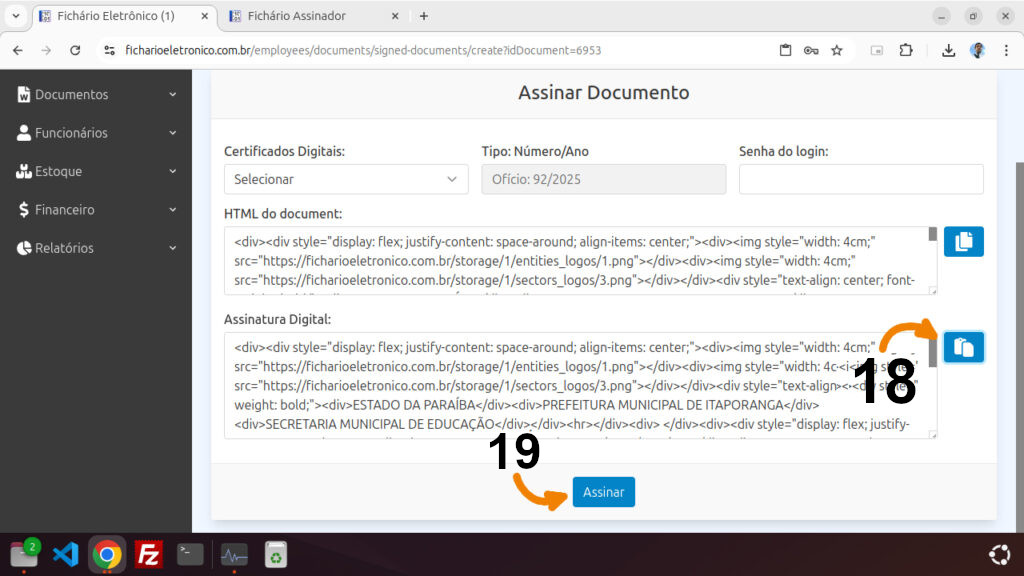Open the Ubuntu show applications icon
Screen dimensions: 1024x576
[999, 555]
